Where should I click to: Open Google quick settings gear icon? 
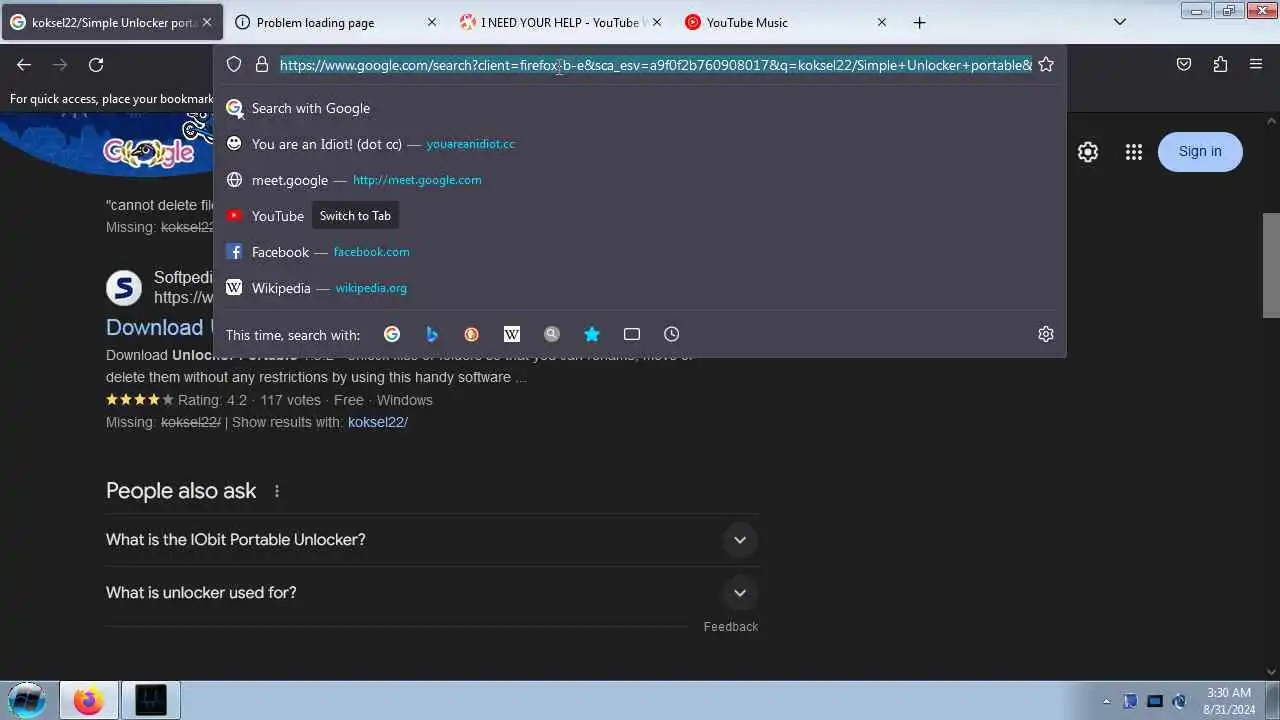[1088, 152]
